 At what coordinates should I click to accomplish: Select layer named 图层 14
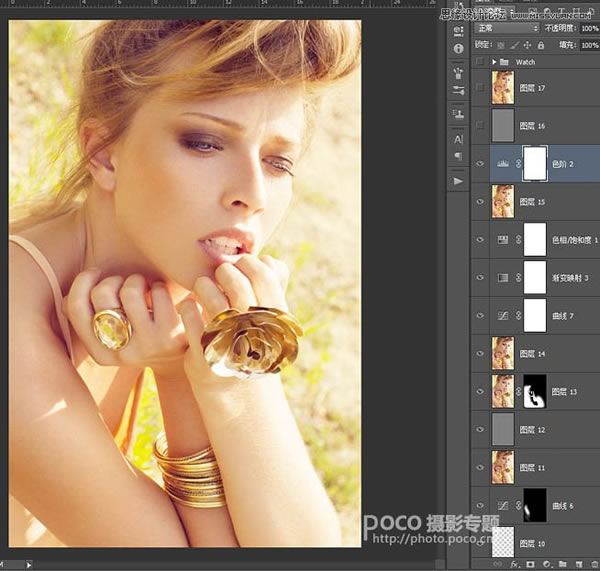pyautogui.click(x=532, y=354)
